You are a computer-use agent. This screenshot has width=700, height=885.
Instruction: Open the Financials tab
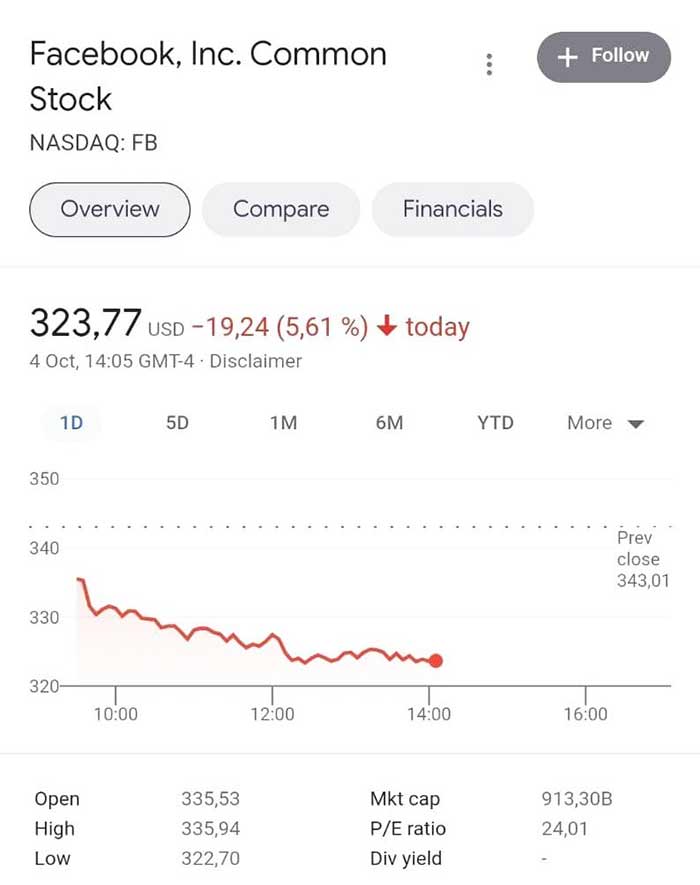point(453,209)
